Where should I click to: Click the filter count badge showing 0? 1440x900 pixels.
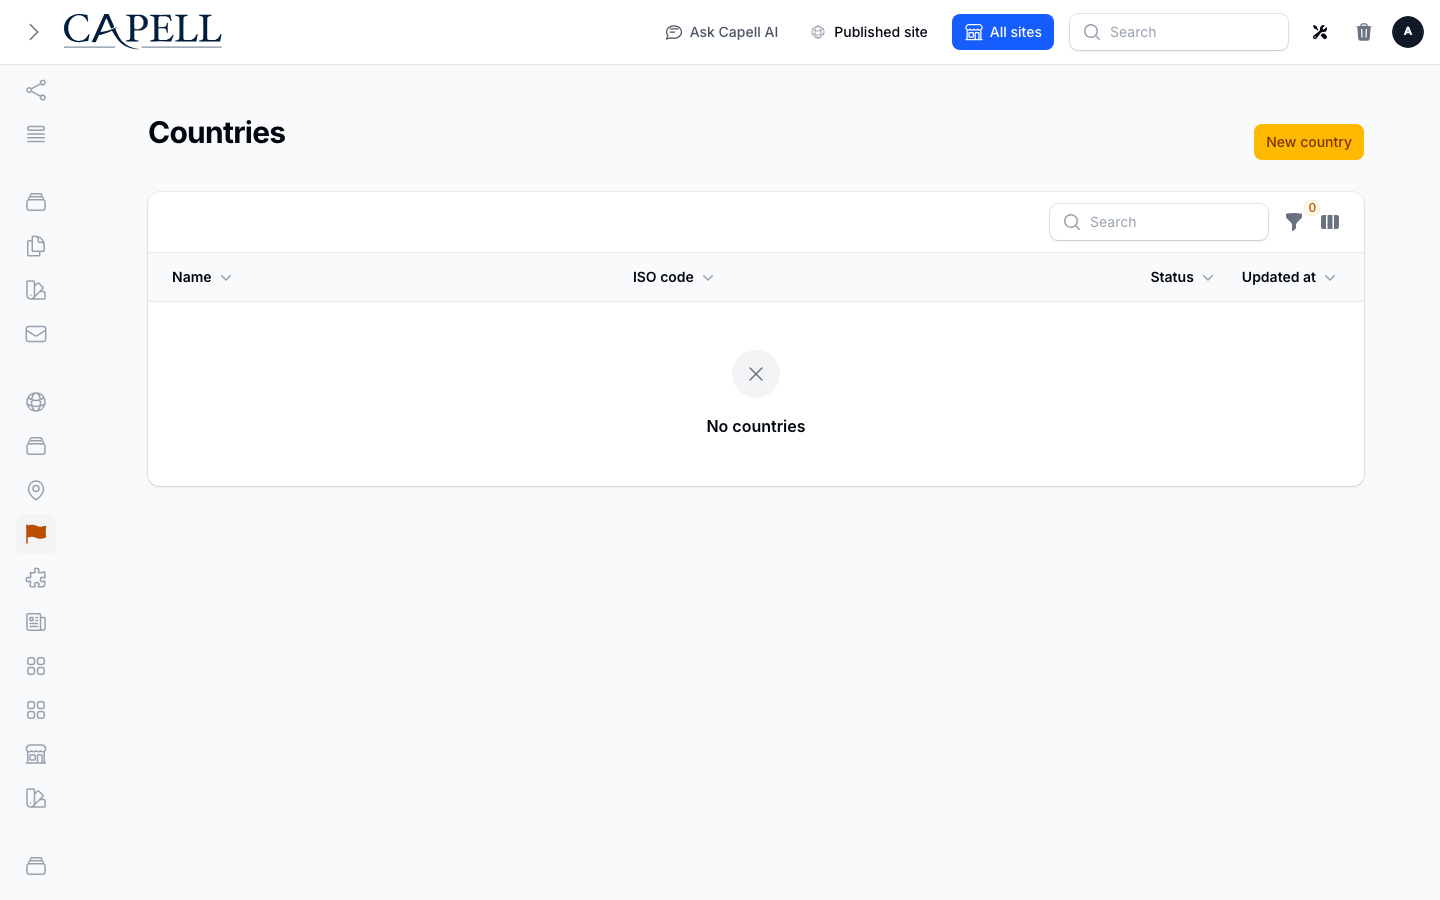[x=1312, y=208]
